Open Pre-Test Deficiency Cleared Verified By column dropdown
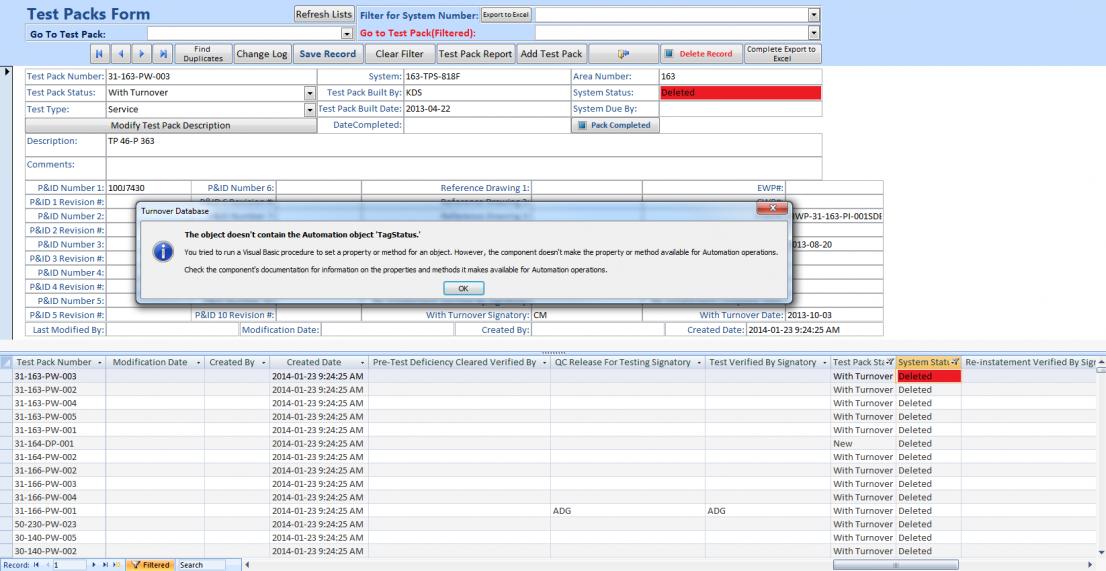The height and width of the screenshot is (571, 1106). point(545,362)
